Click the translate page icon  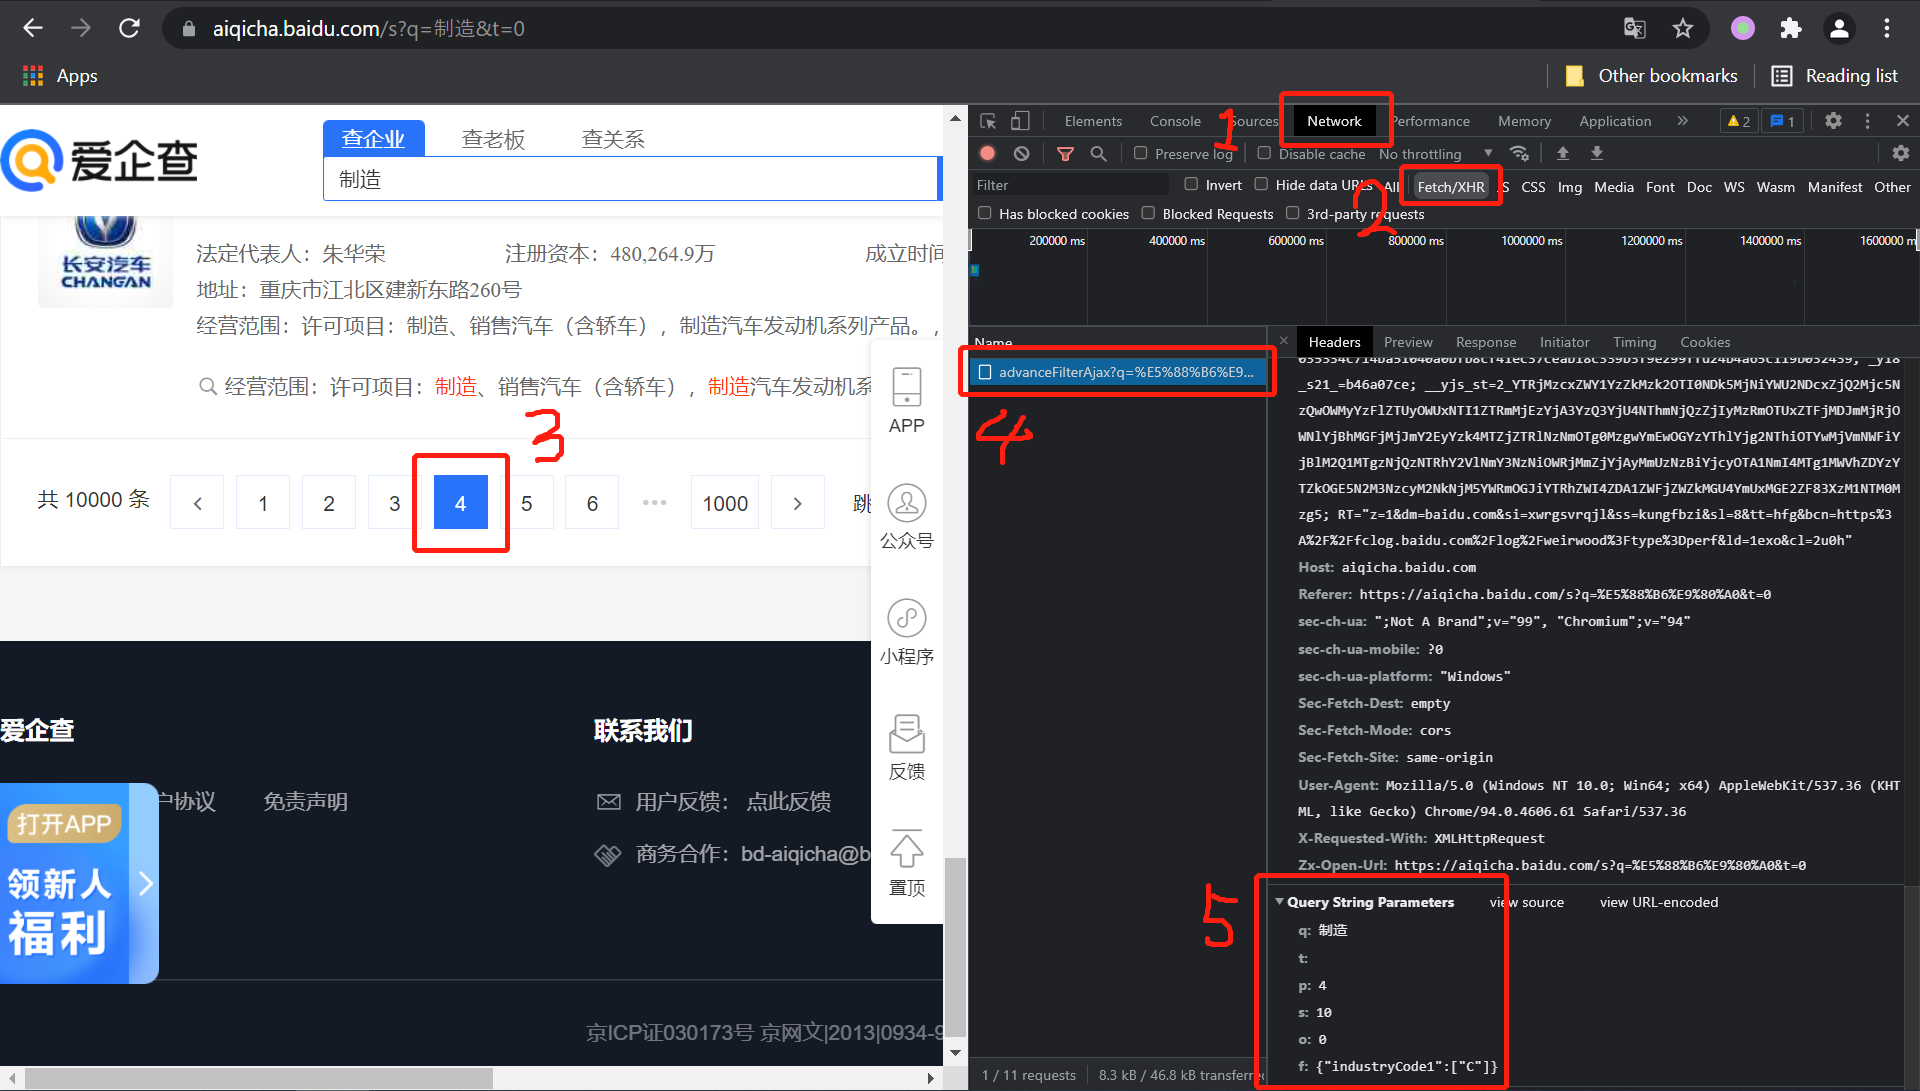pos(1635,28)
